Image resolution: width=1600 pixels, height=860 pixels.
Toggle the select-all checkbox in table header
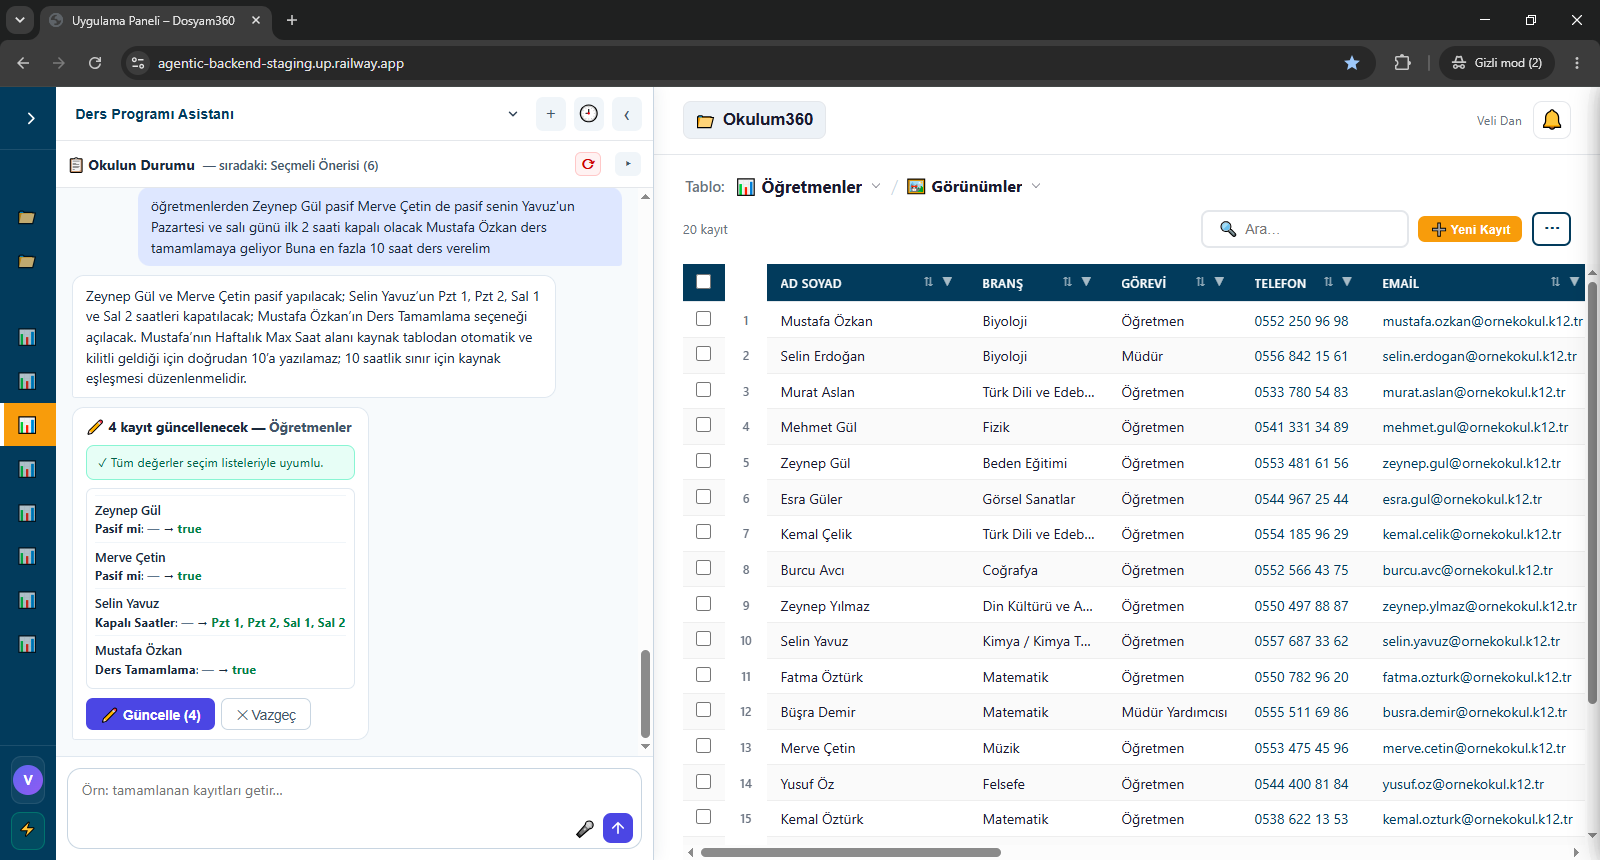point(704,282)
